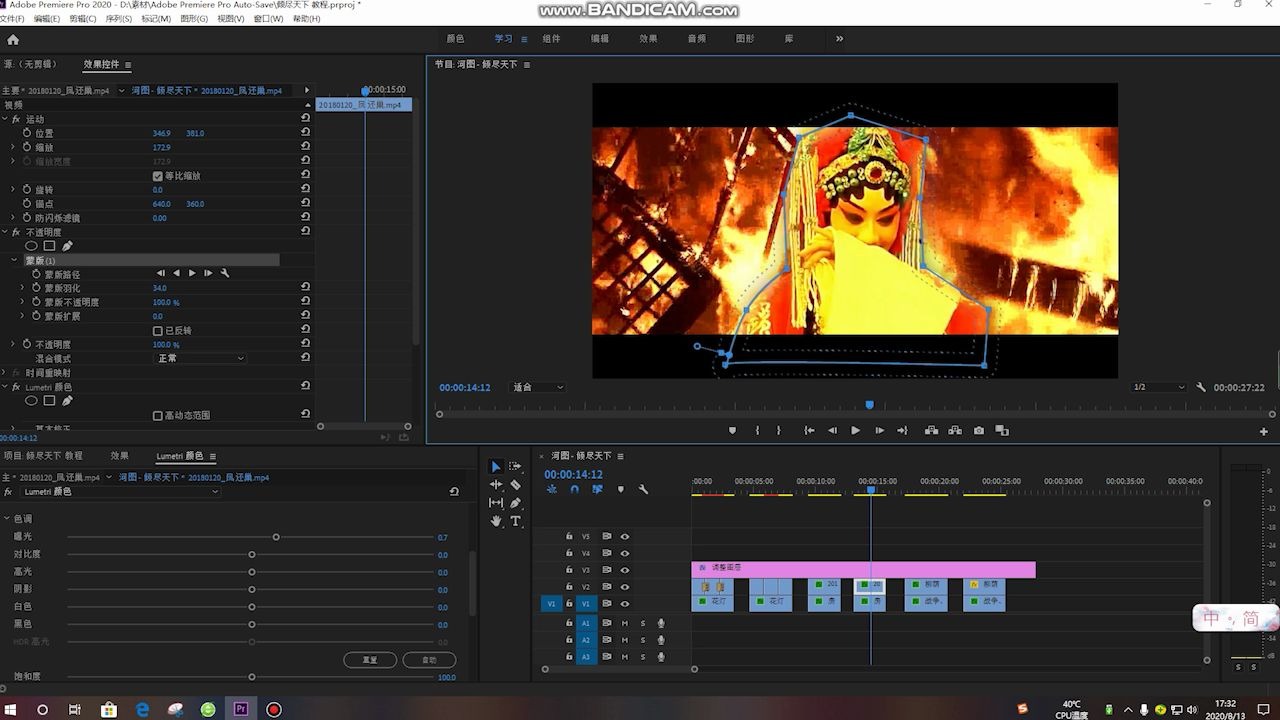Track selected mask forward
The height and width of the screenshot is (720, 1280).
coord(192,273)
